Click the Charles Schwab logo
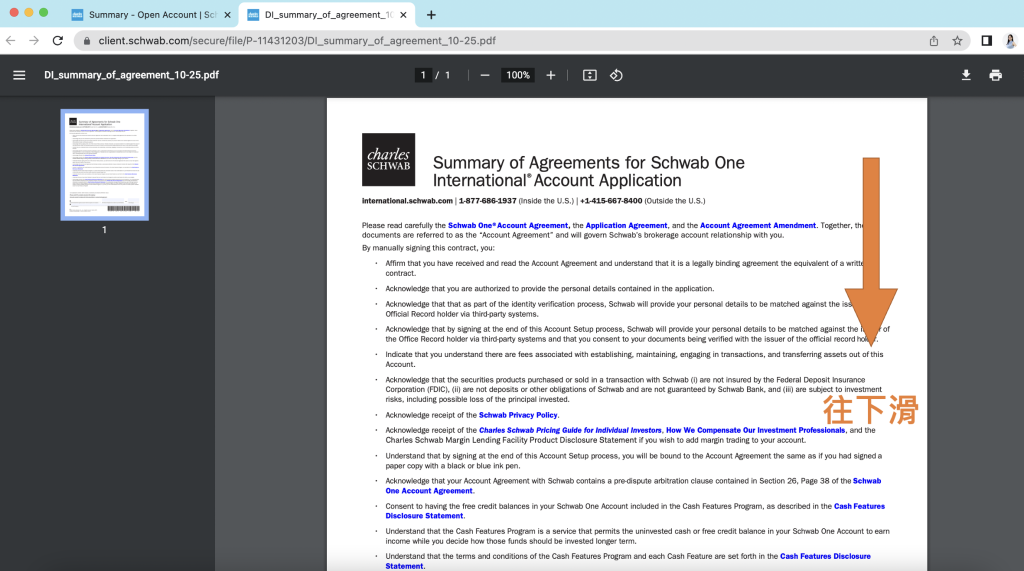 click(389, 160)
